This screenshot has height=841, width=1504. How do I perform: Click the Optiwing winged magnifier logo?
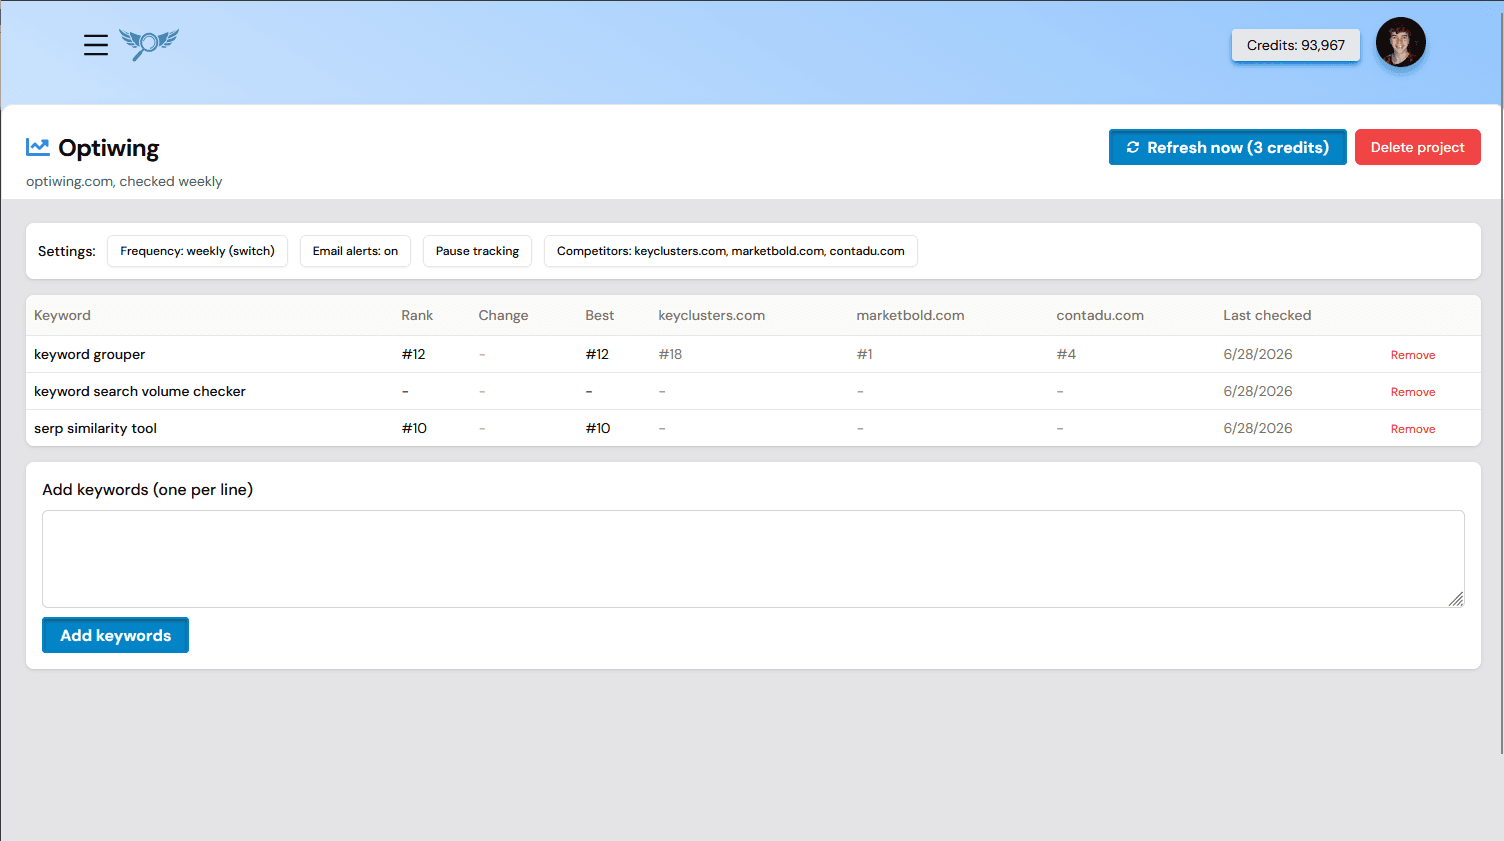149,44
